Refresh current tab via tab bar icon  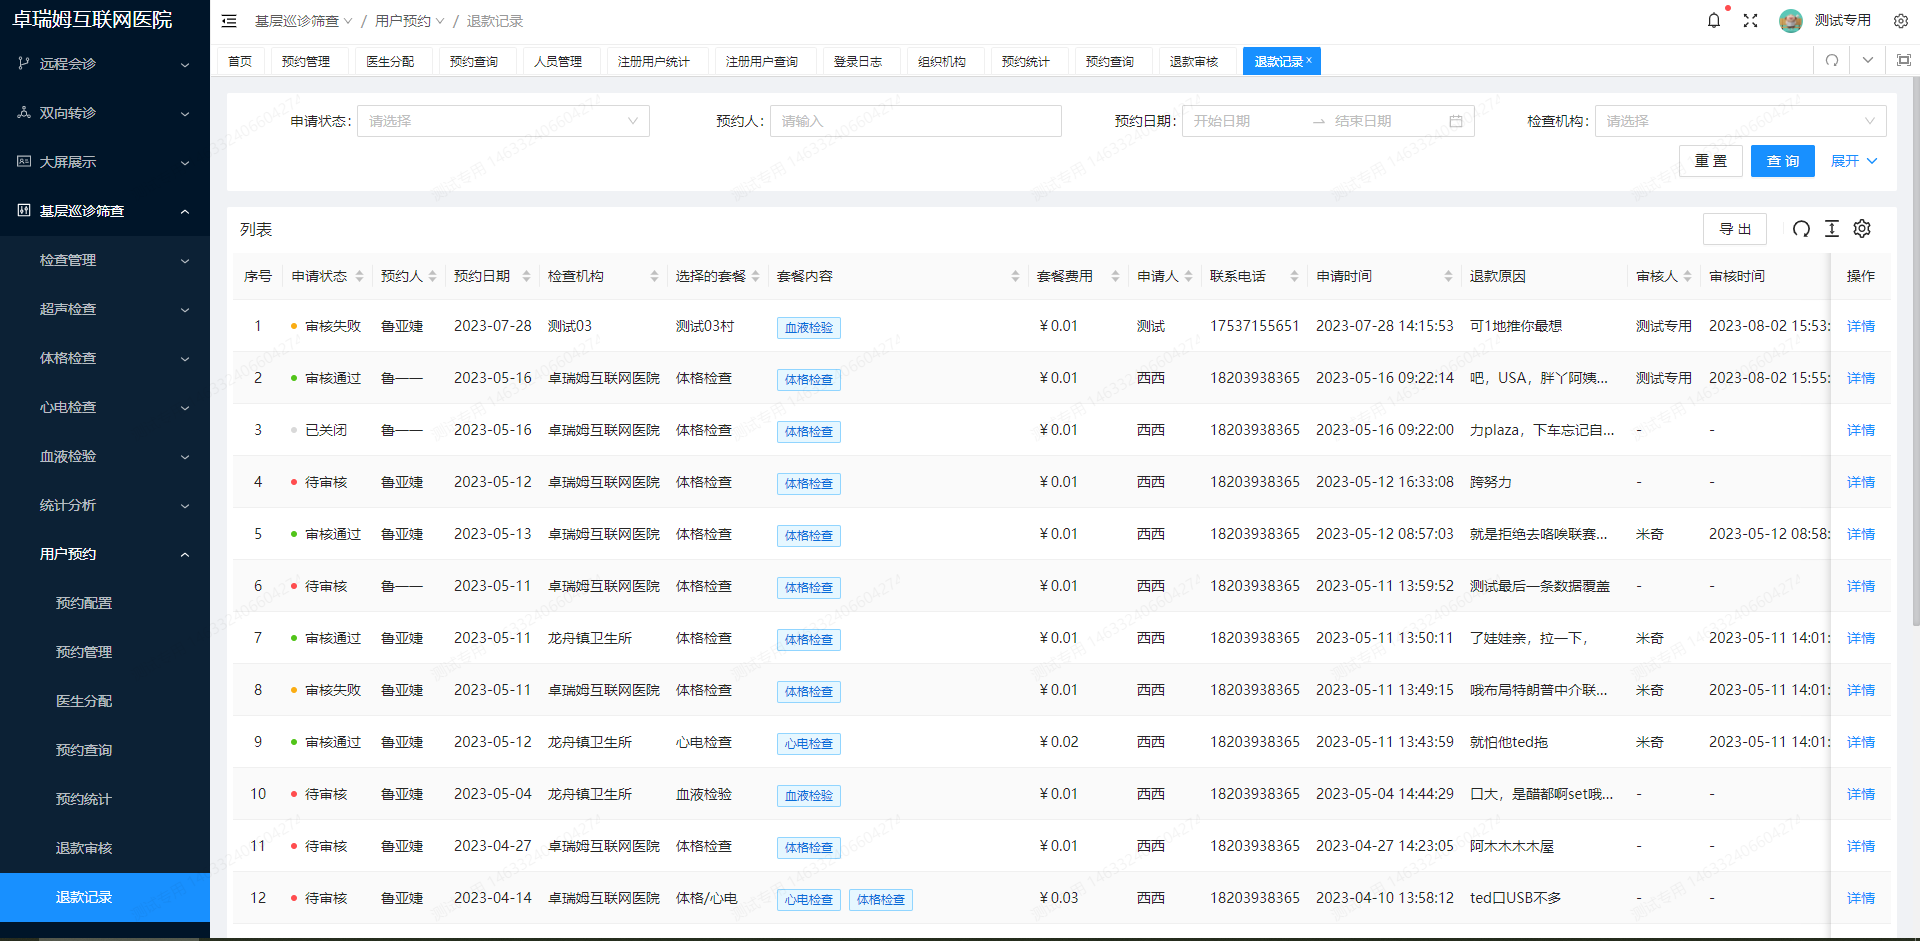click(1832, 61)
